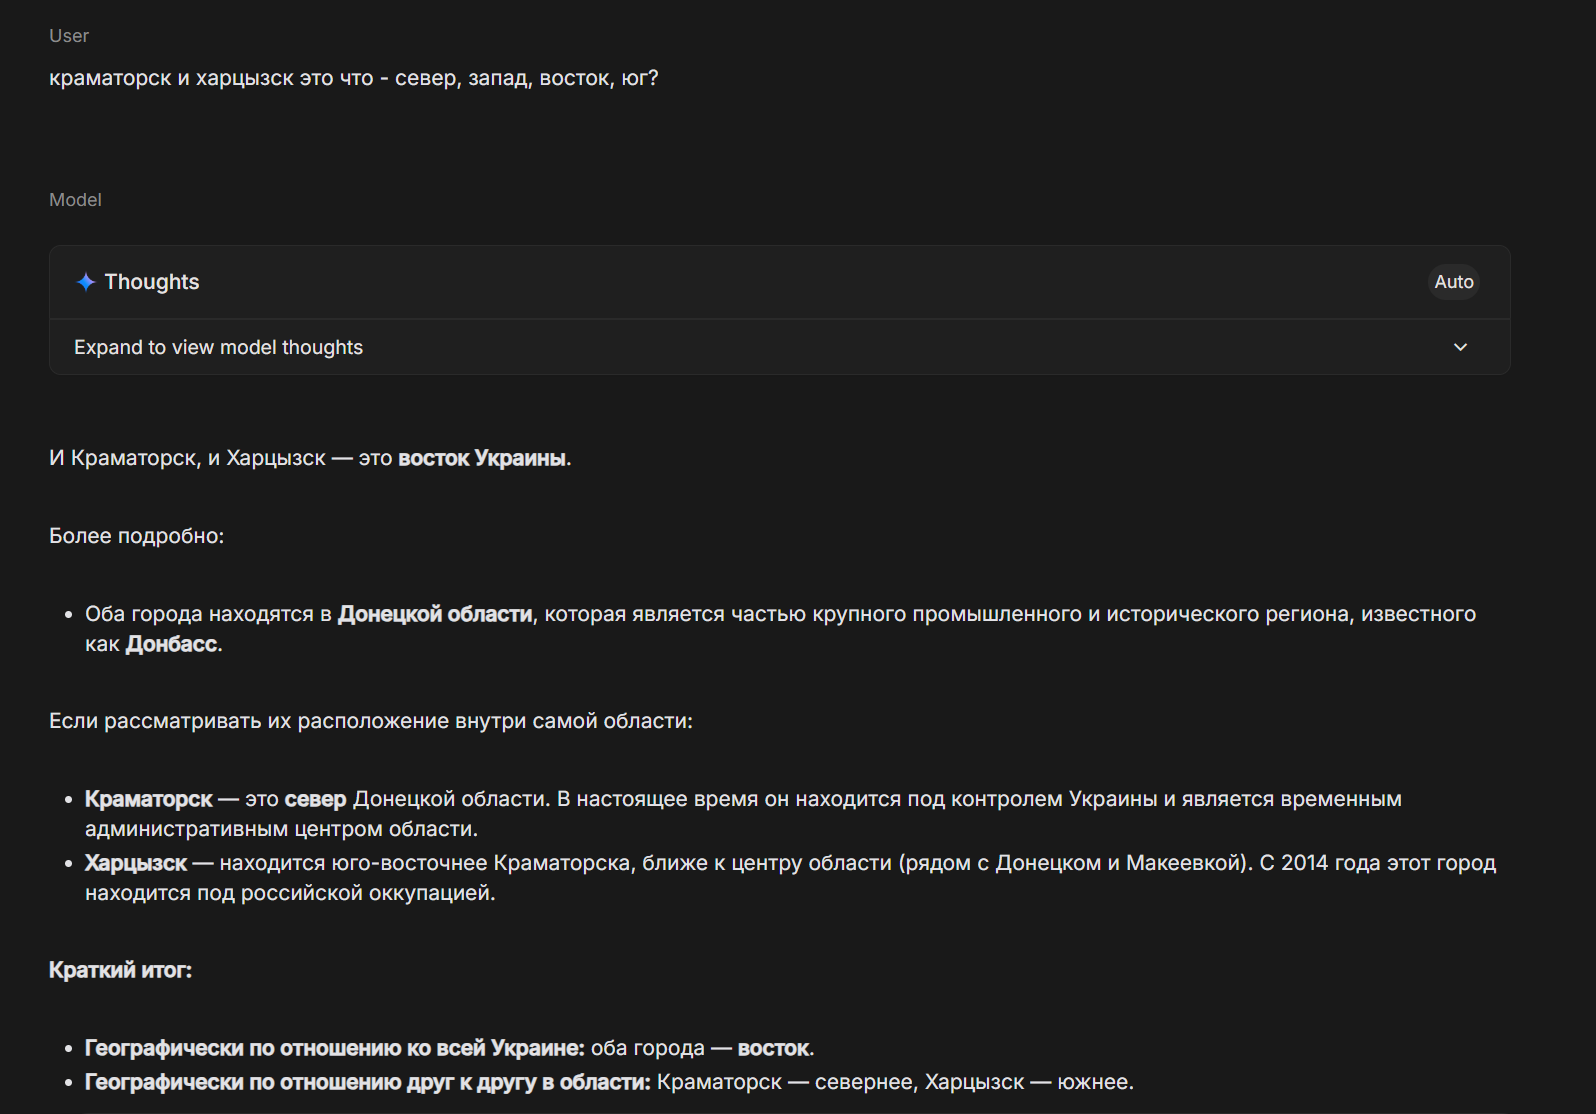Click the bold "Краматорск" bullet heading
This screenshot has height=1114, width=1596.
point(148,799)
